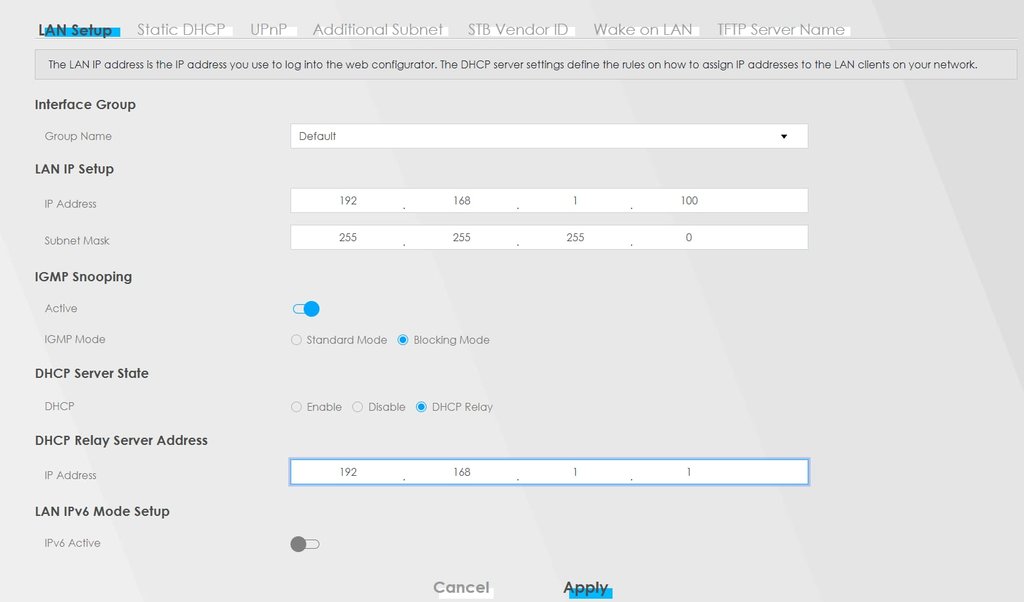Choose the DHCP Relay radio button

pos(421,407)
